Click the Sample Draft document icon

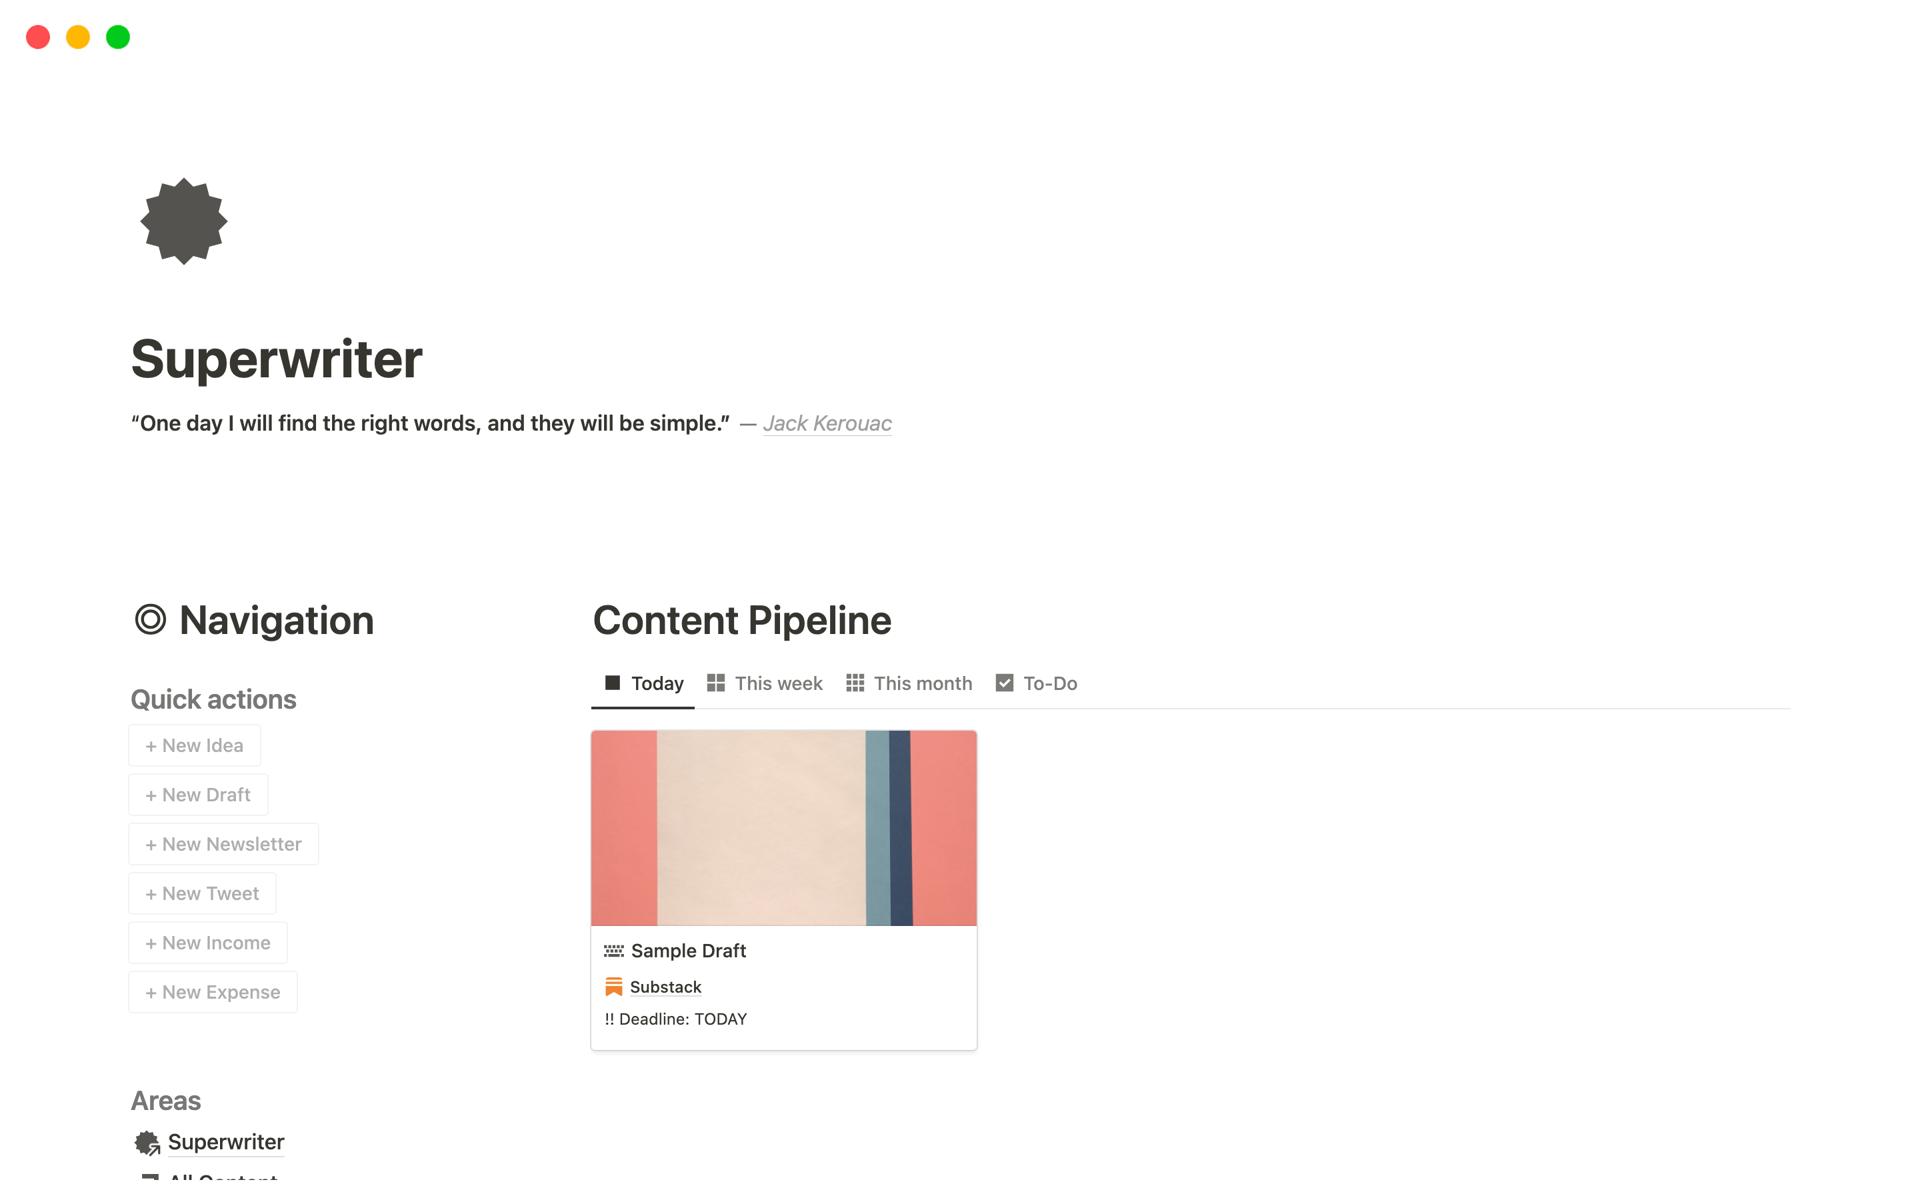click(x=614, y=950)
